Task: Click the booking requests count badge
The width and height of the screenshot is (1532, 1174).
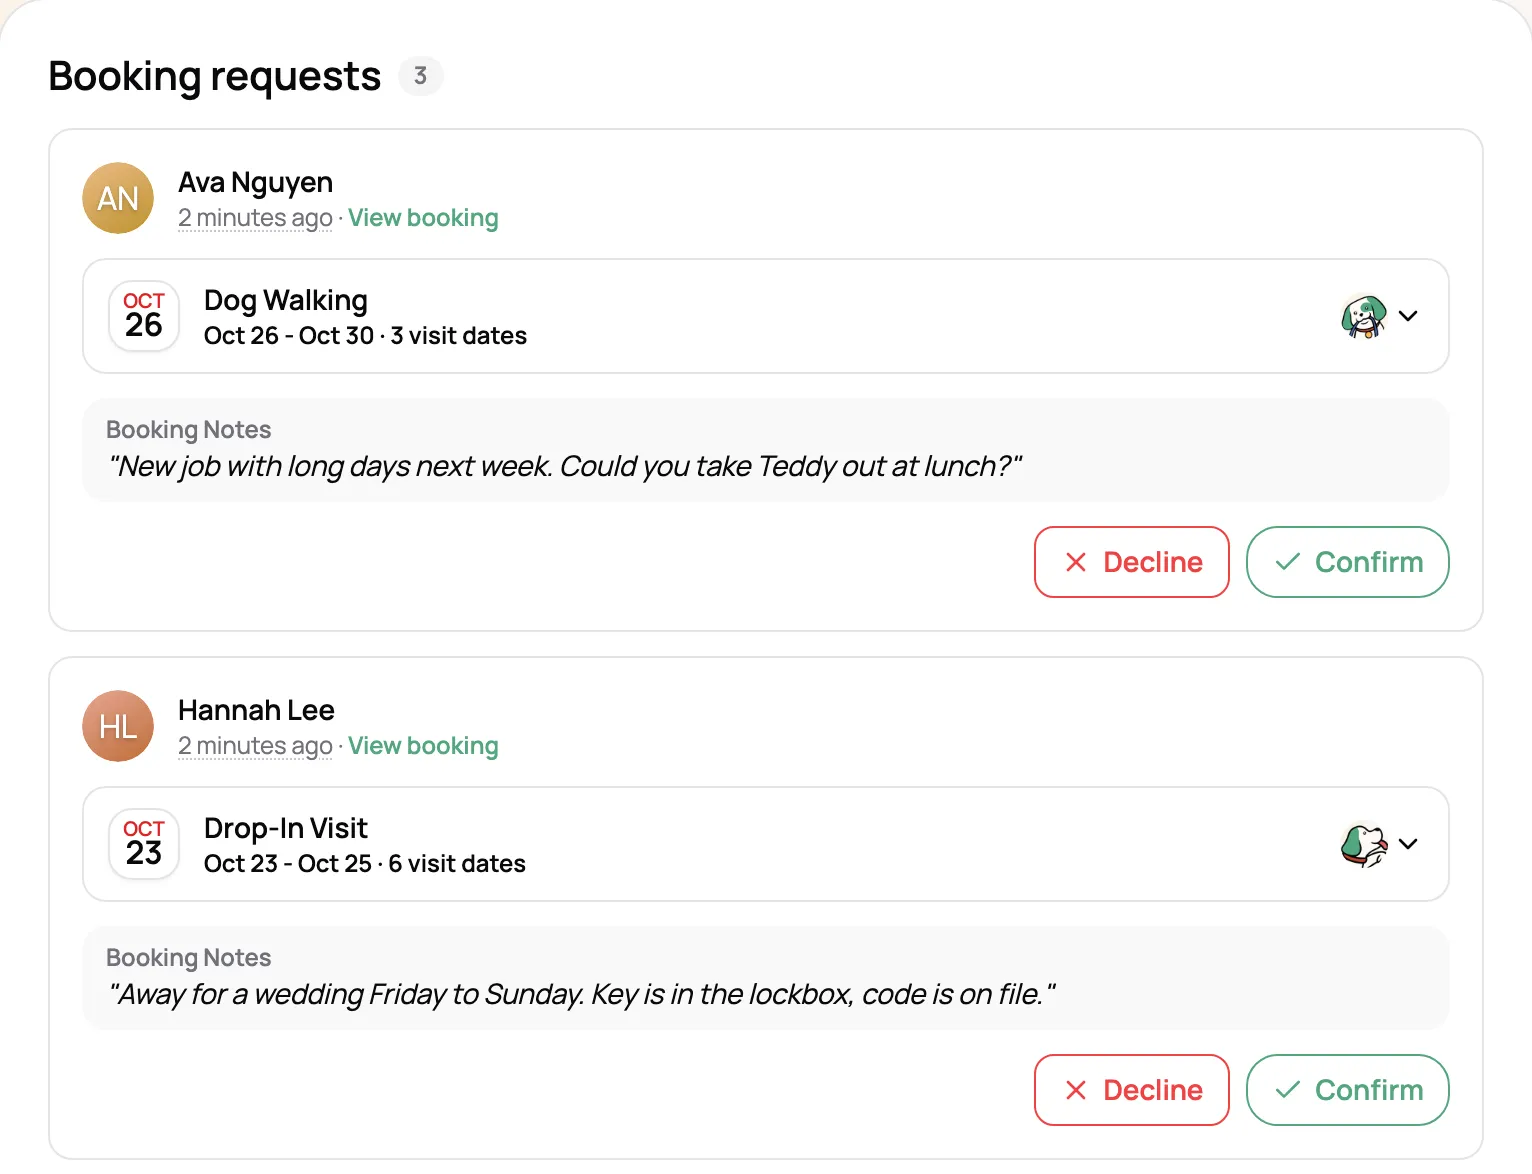Action: [421, 76]
